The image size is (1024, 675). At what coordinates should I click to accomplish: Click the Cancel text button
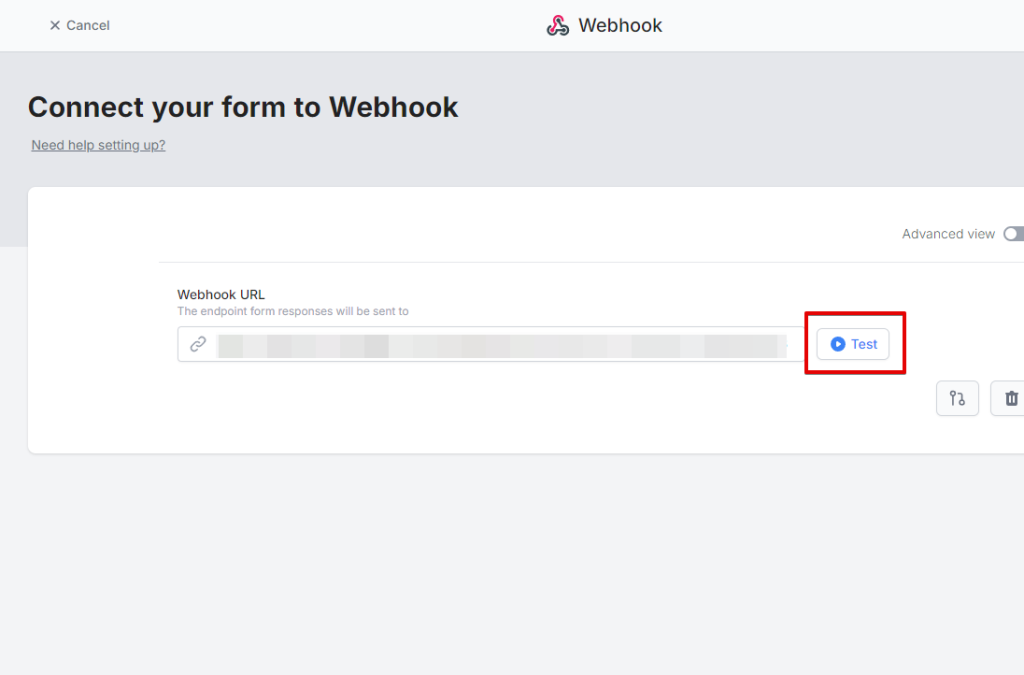88,25
